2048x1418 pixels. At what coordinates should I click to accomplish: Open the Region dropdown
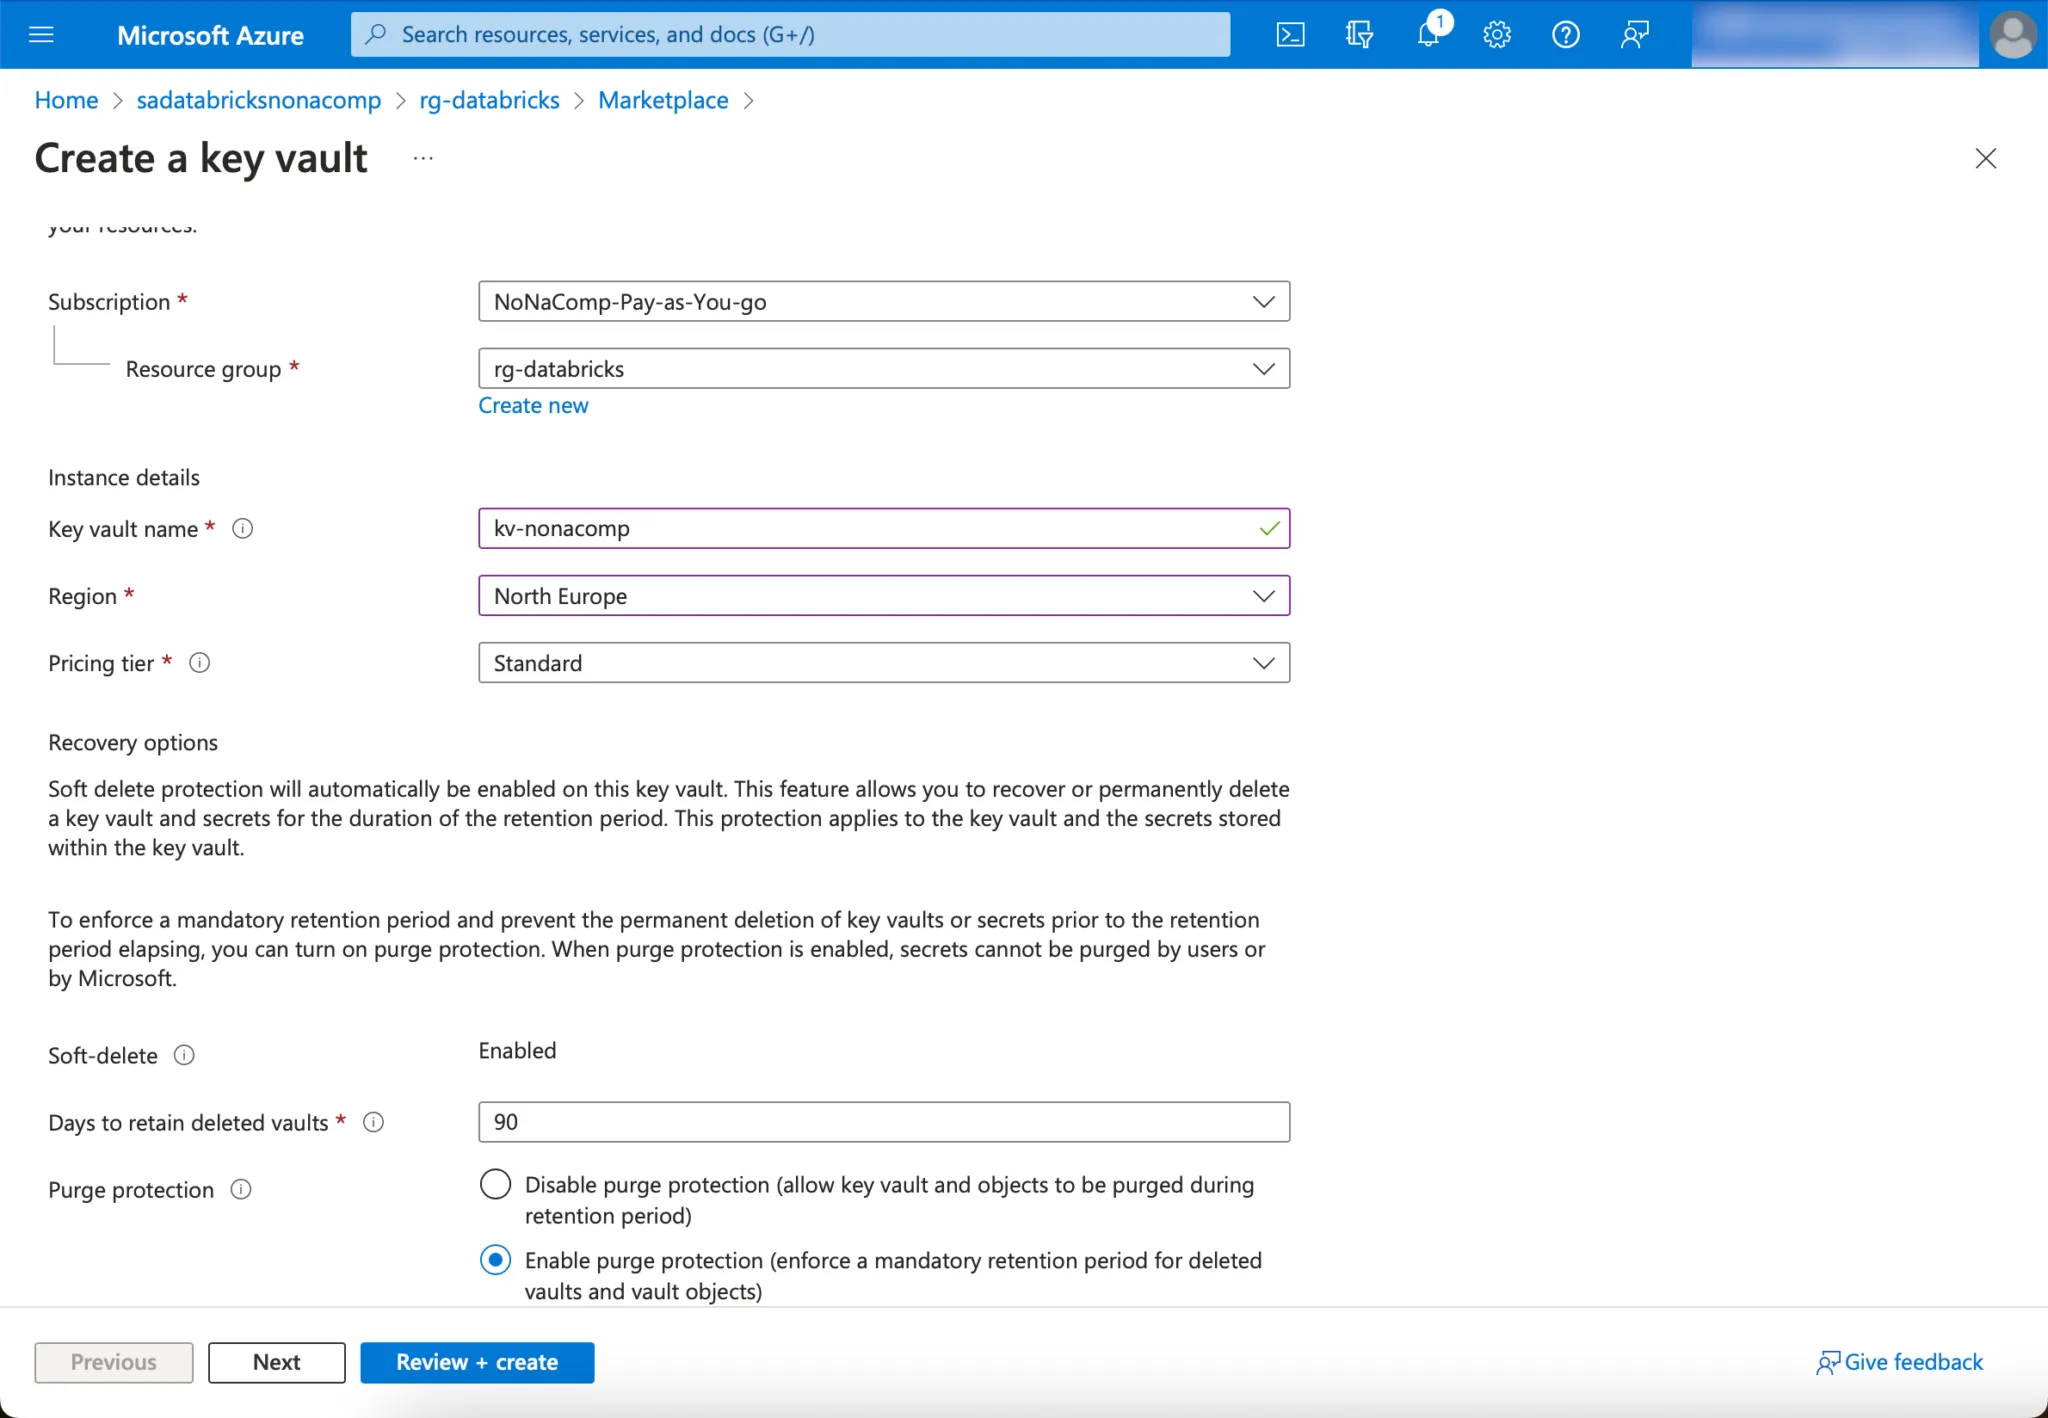click(884, 596)
